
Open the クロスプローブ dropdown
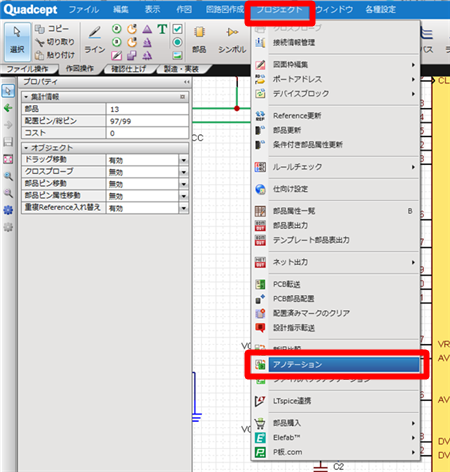coord(184,172)
